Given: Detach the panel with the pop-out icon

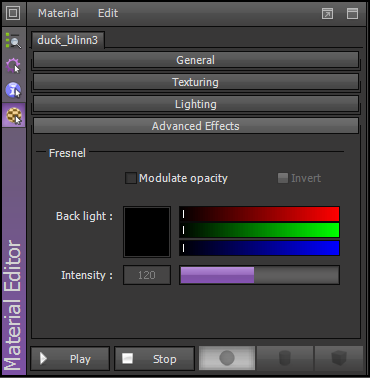Looking at the screenshot, I should click(327, 14).
